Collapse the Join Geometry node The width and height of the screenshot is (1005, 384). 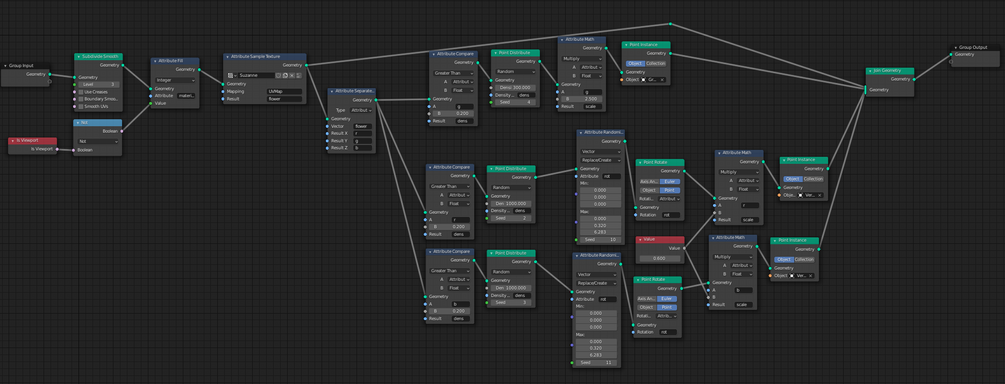coord(871,71)
